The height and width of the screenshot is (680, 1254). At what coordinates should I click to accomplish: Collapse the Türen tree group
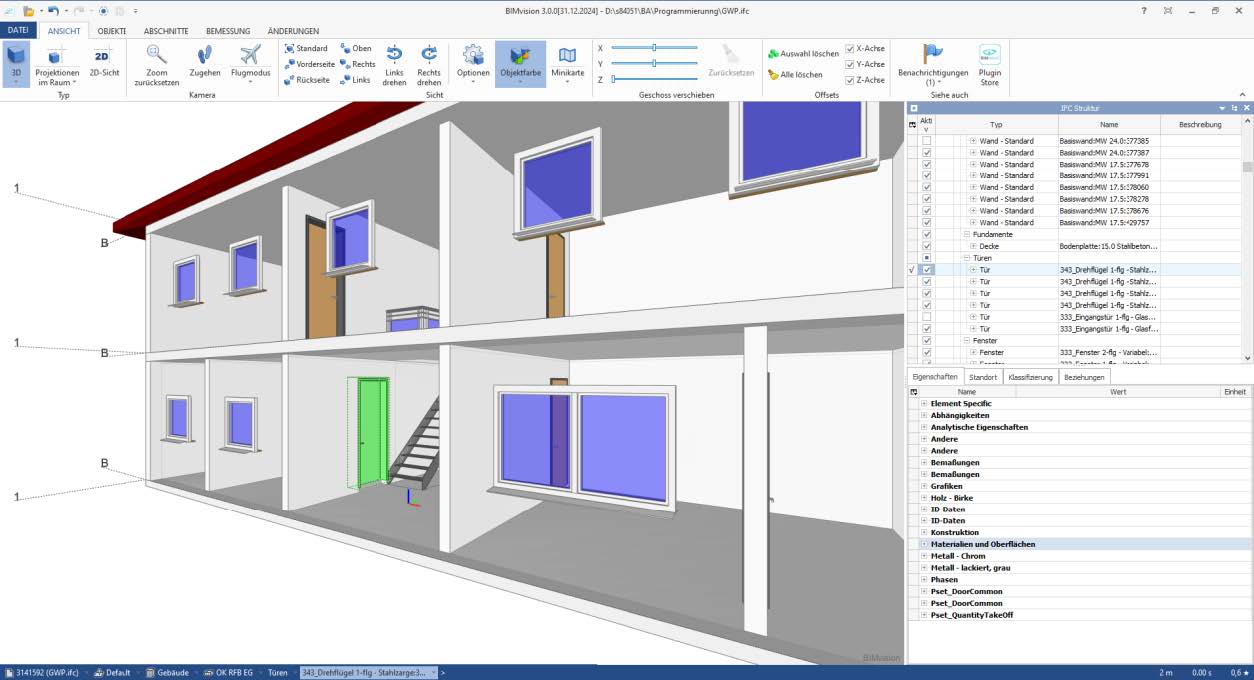(x=967, y=258)
